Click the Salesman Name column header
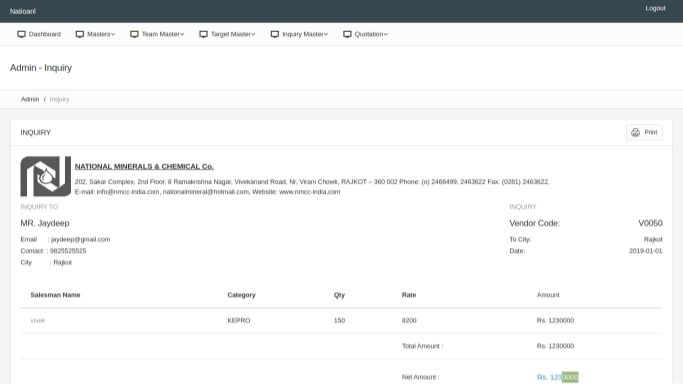683x384 pixels. (x=55, y=295)
